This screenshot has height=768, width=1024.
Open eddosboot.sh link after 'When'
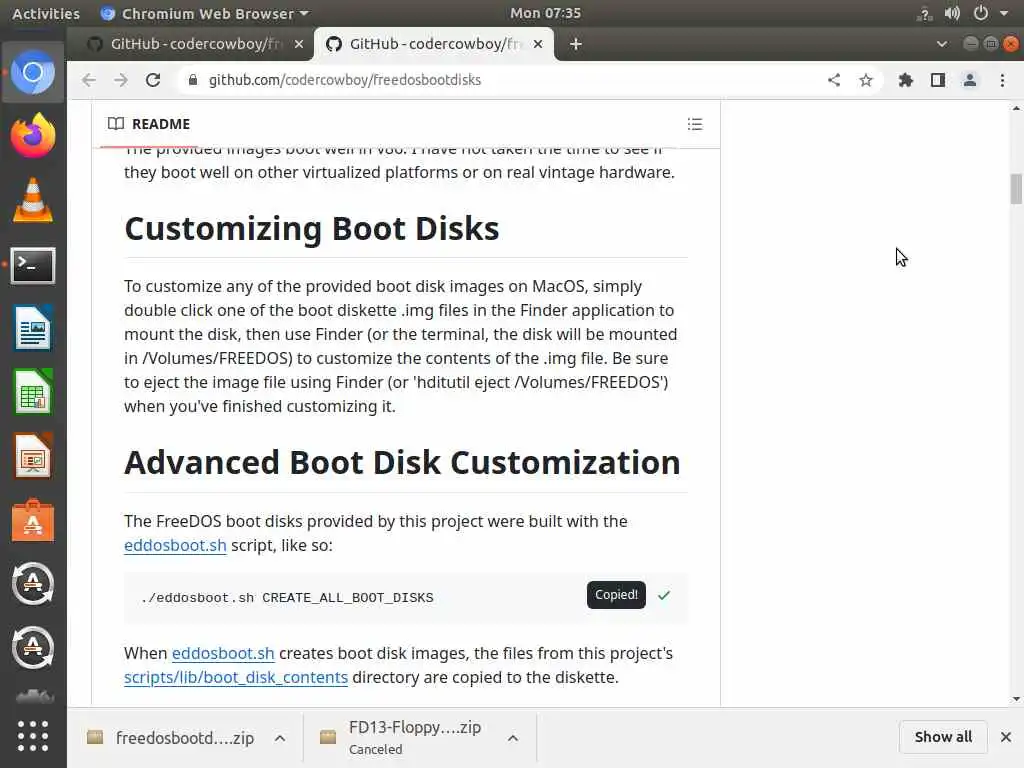click(223, 654)
